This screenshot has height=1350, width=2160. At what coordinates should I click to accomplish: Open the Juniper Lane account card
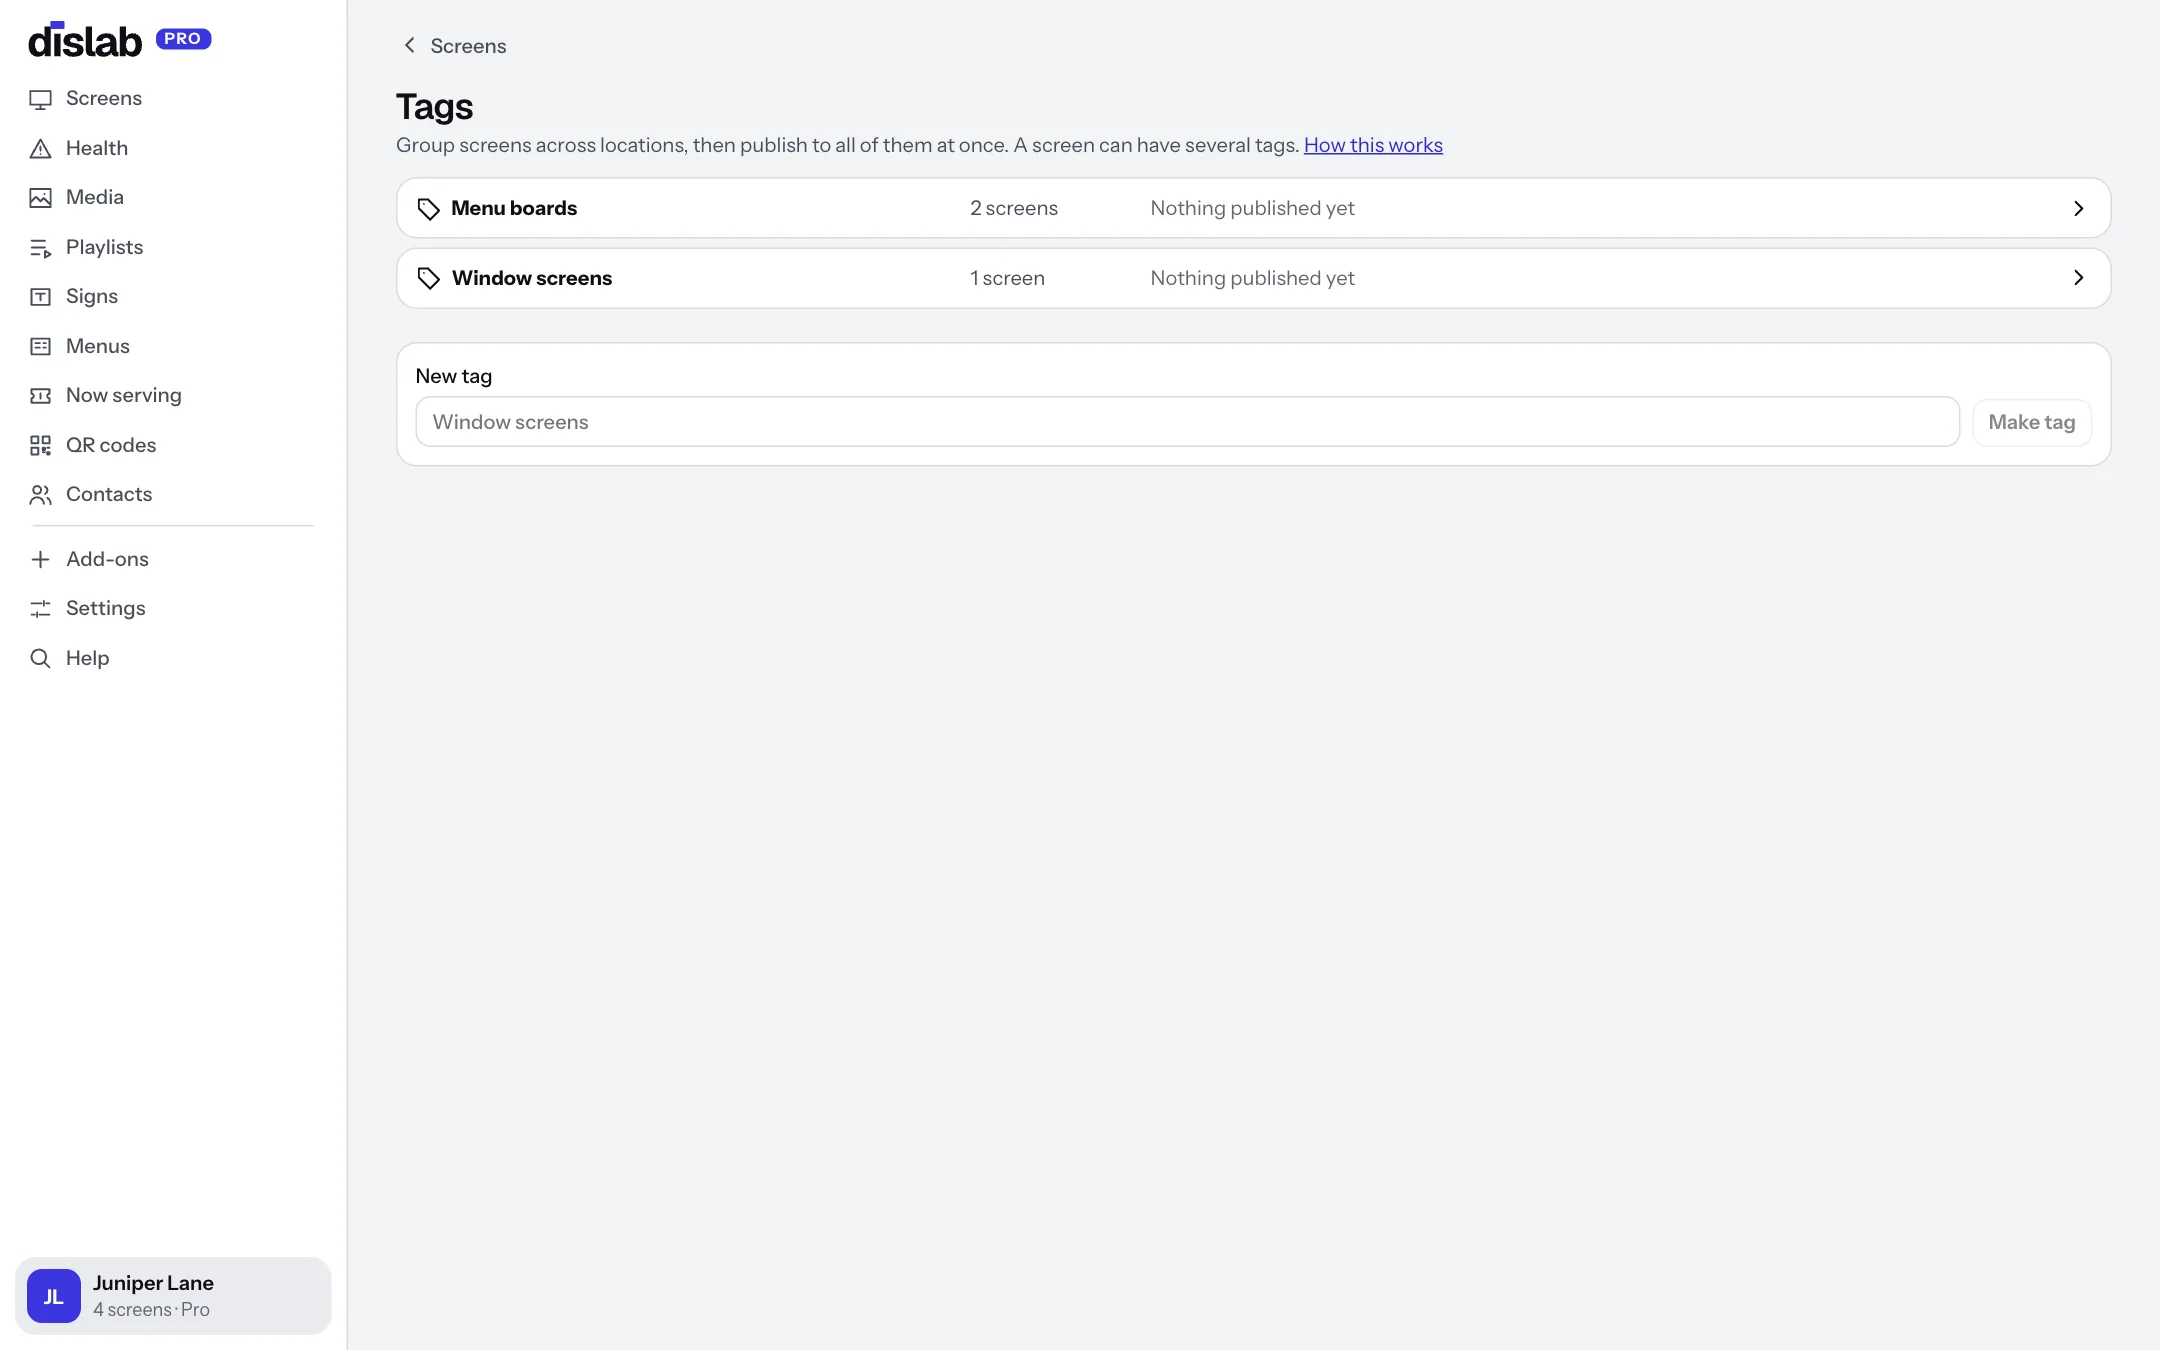173,1296
